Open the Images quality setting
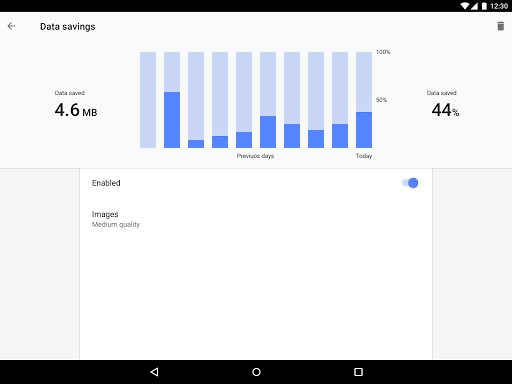The width and height of the screenshot is (512, 384). [256, 219]
